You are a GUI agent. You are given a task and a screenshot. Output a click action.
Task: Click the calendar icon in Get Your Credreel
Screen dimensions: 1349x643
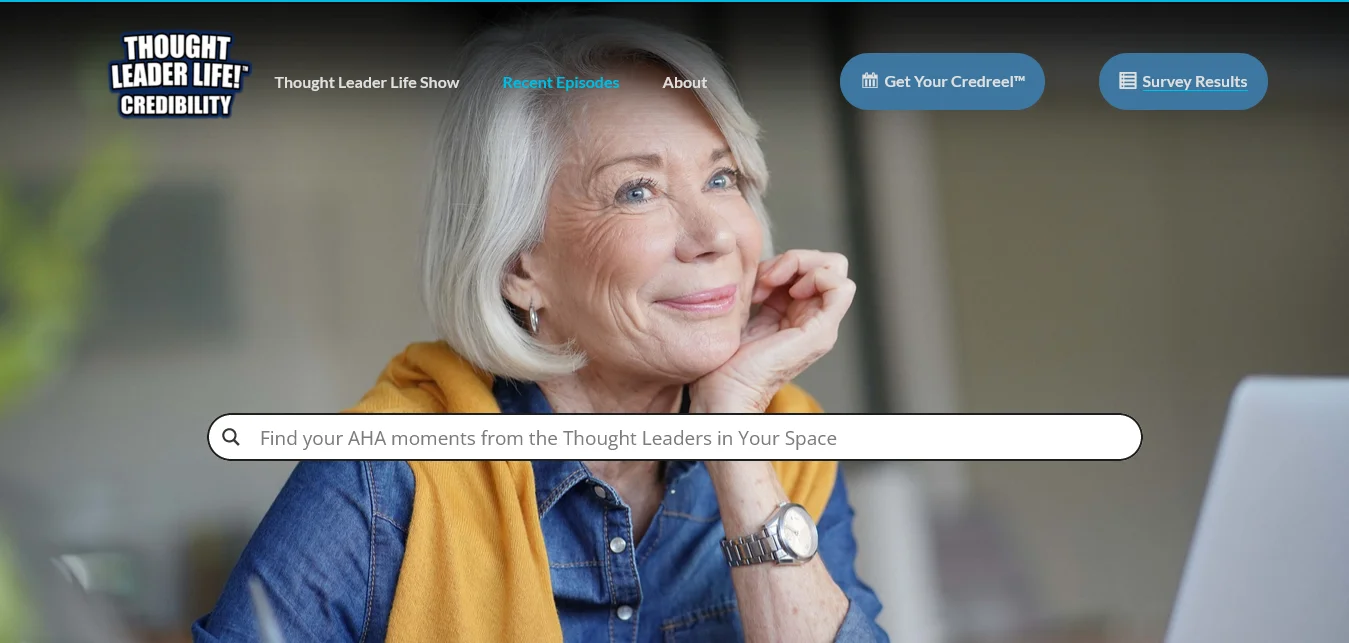pos(870,81)
